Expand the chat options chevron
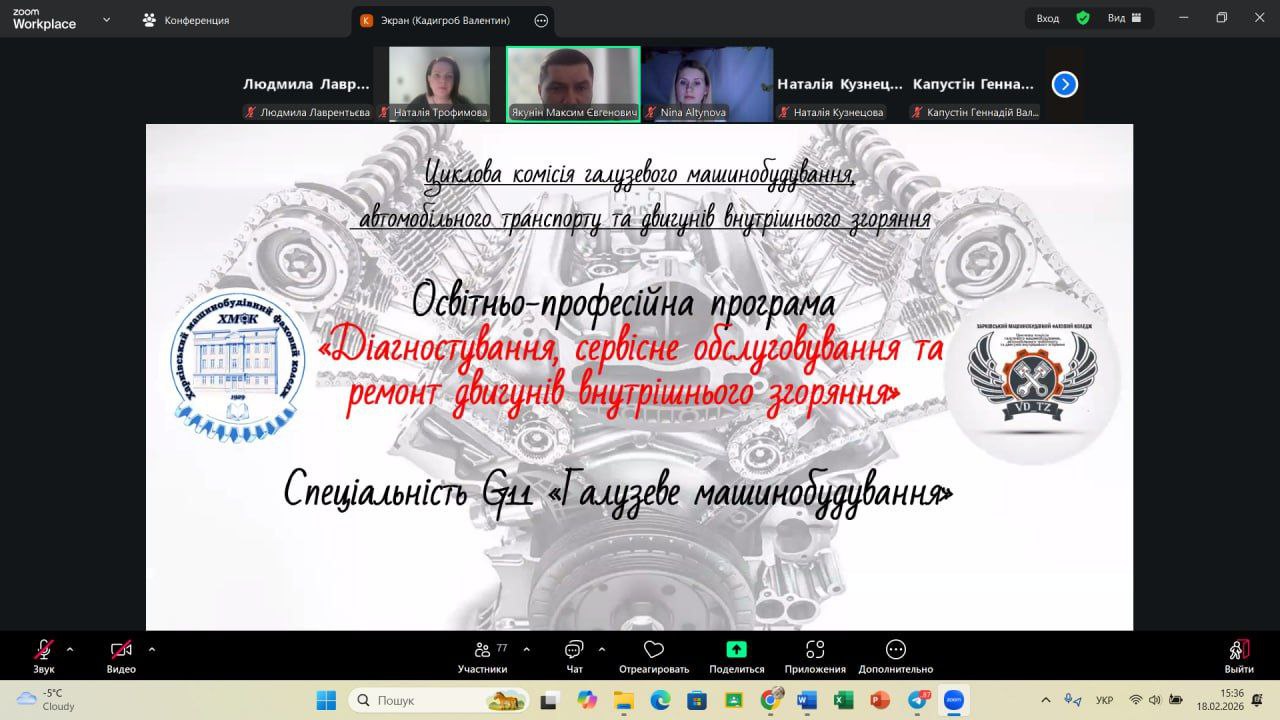Image resolution: width=1280 pixels, height=720 pixels. pyautogui.click(x=601, y=649)
